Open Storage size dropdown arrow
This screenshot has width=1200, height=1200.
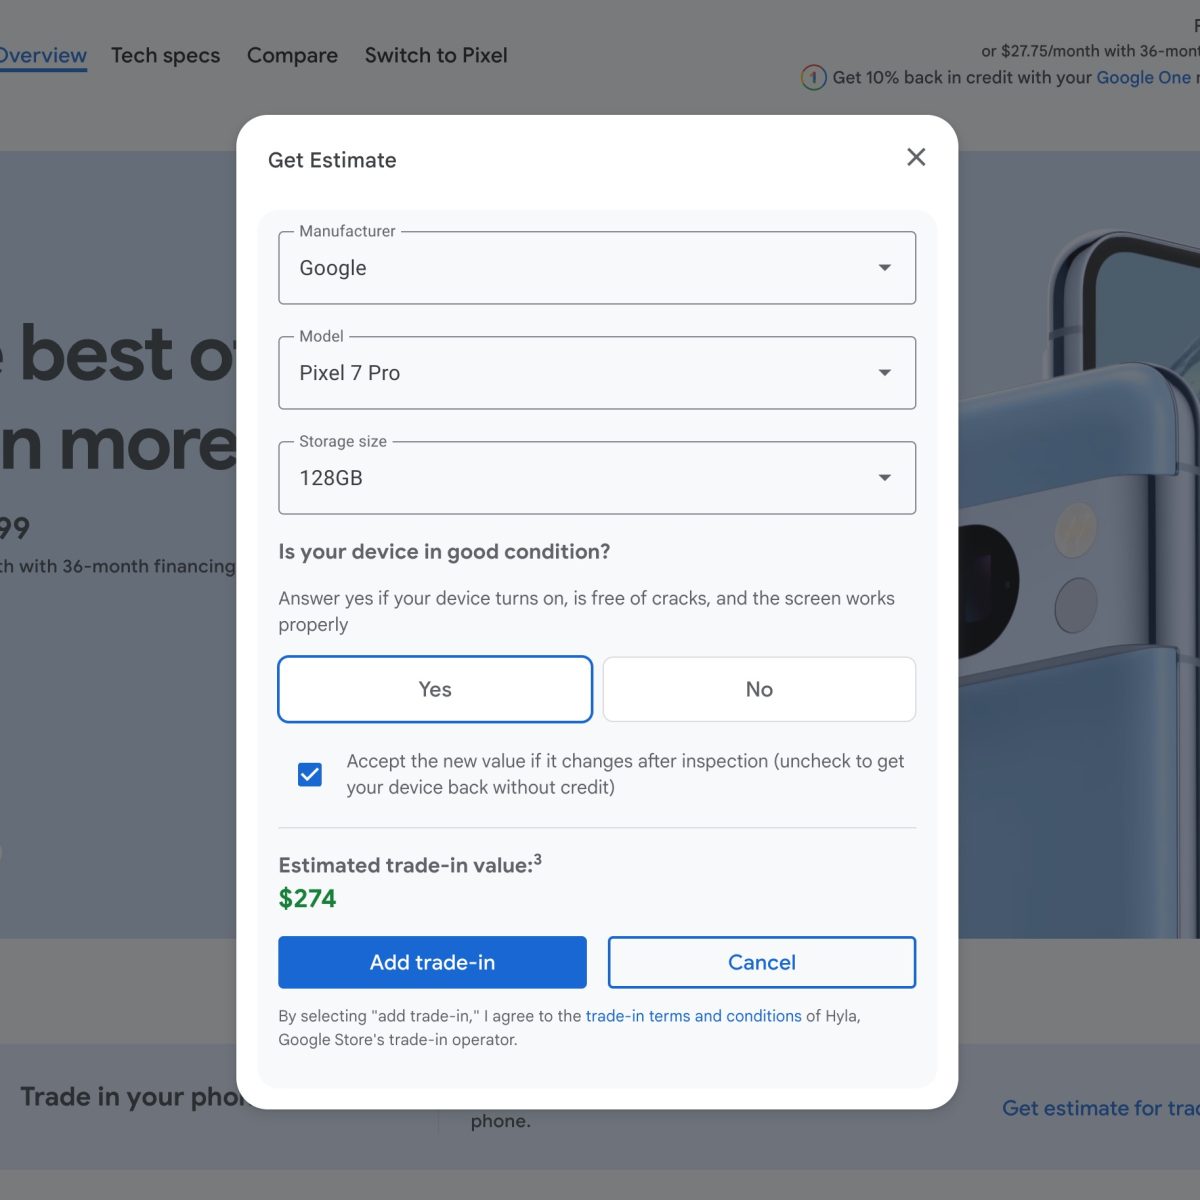[x=884, y=478]
